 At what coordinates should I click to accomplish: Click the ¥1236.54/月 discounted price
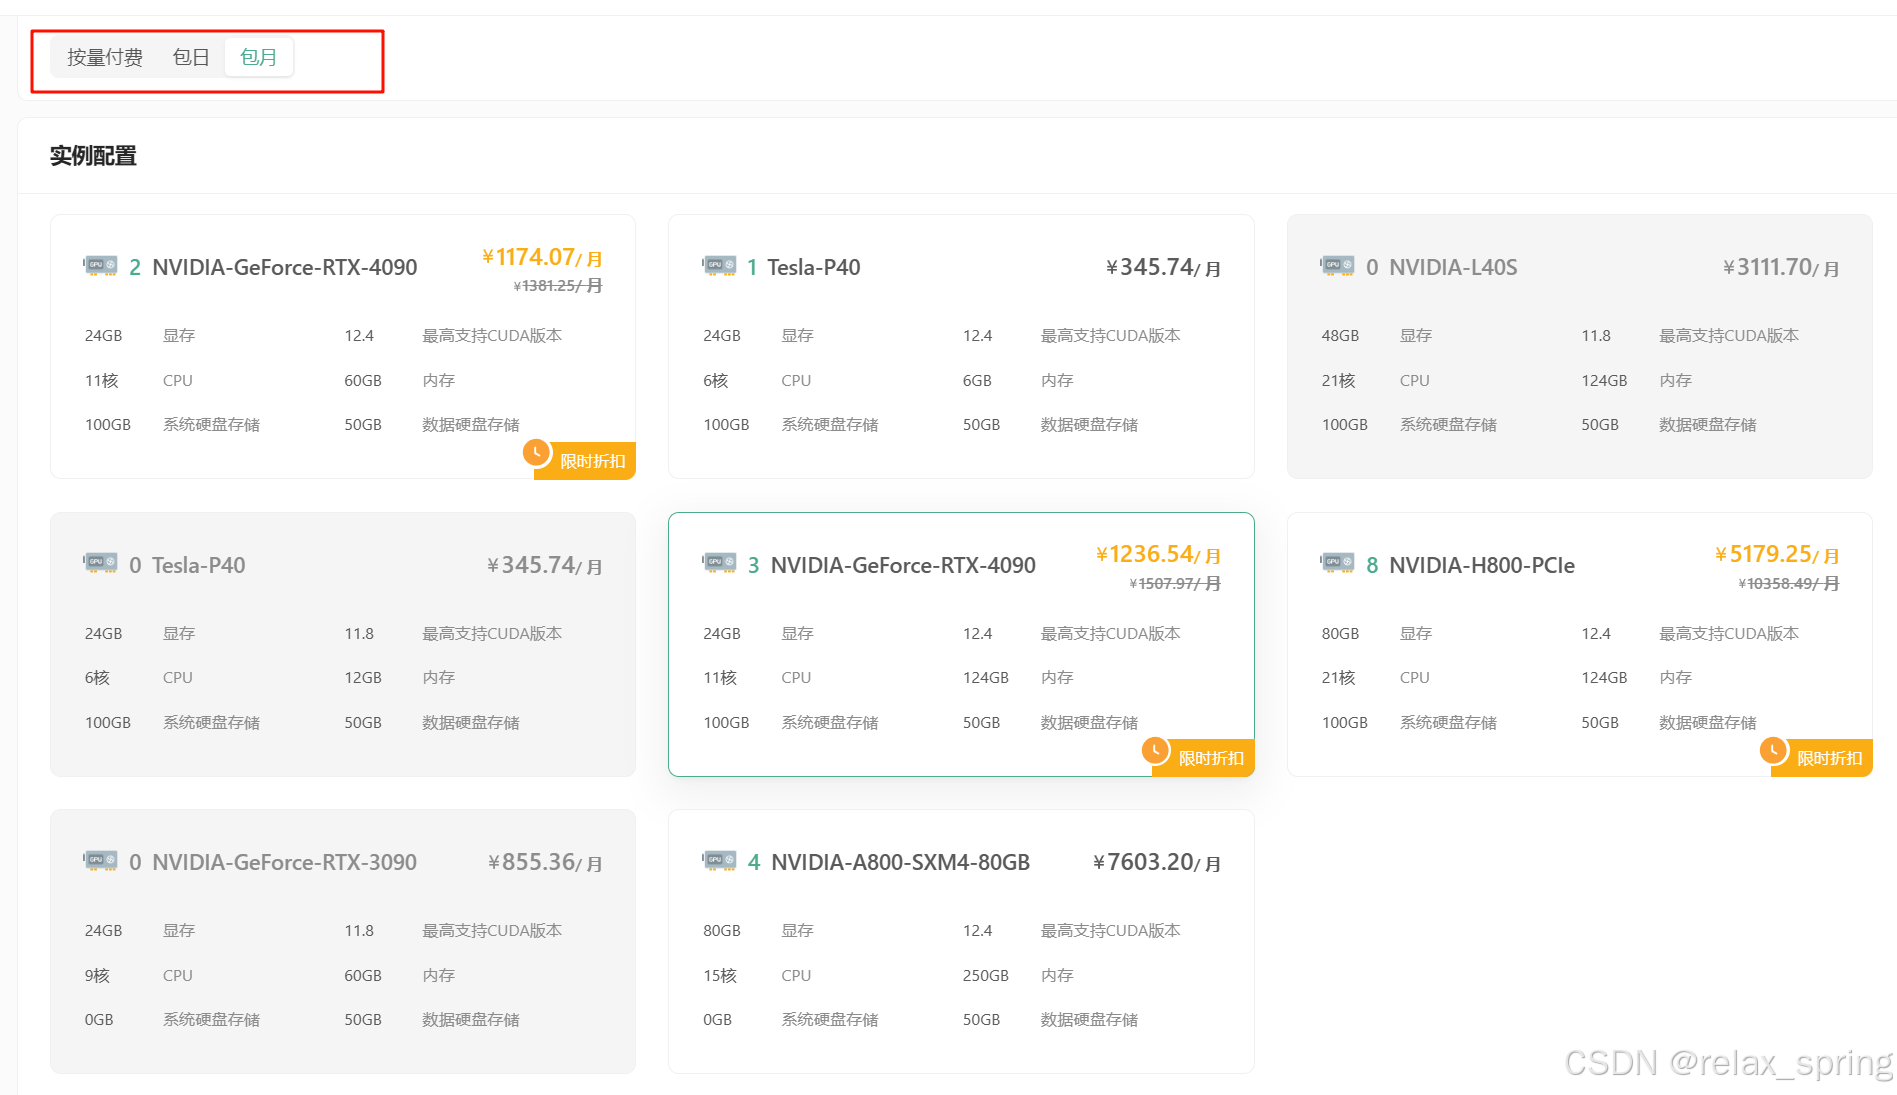1159,554
